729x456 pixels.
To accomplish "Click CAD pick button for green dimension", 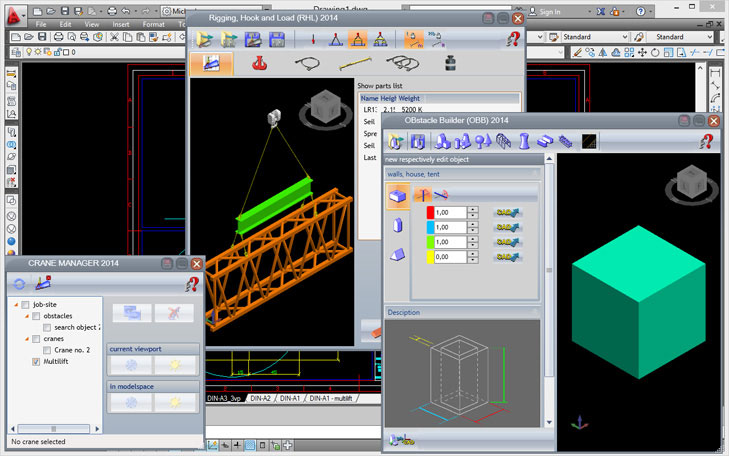I will 507,242.
